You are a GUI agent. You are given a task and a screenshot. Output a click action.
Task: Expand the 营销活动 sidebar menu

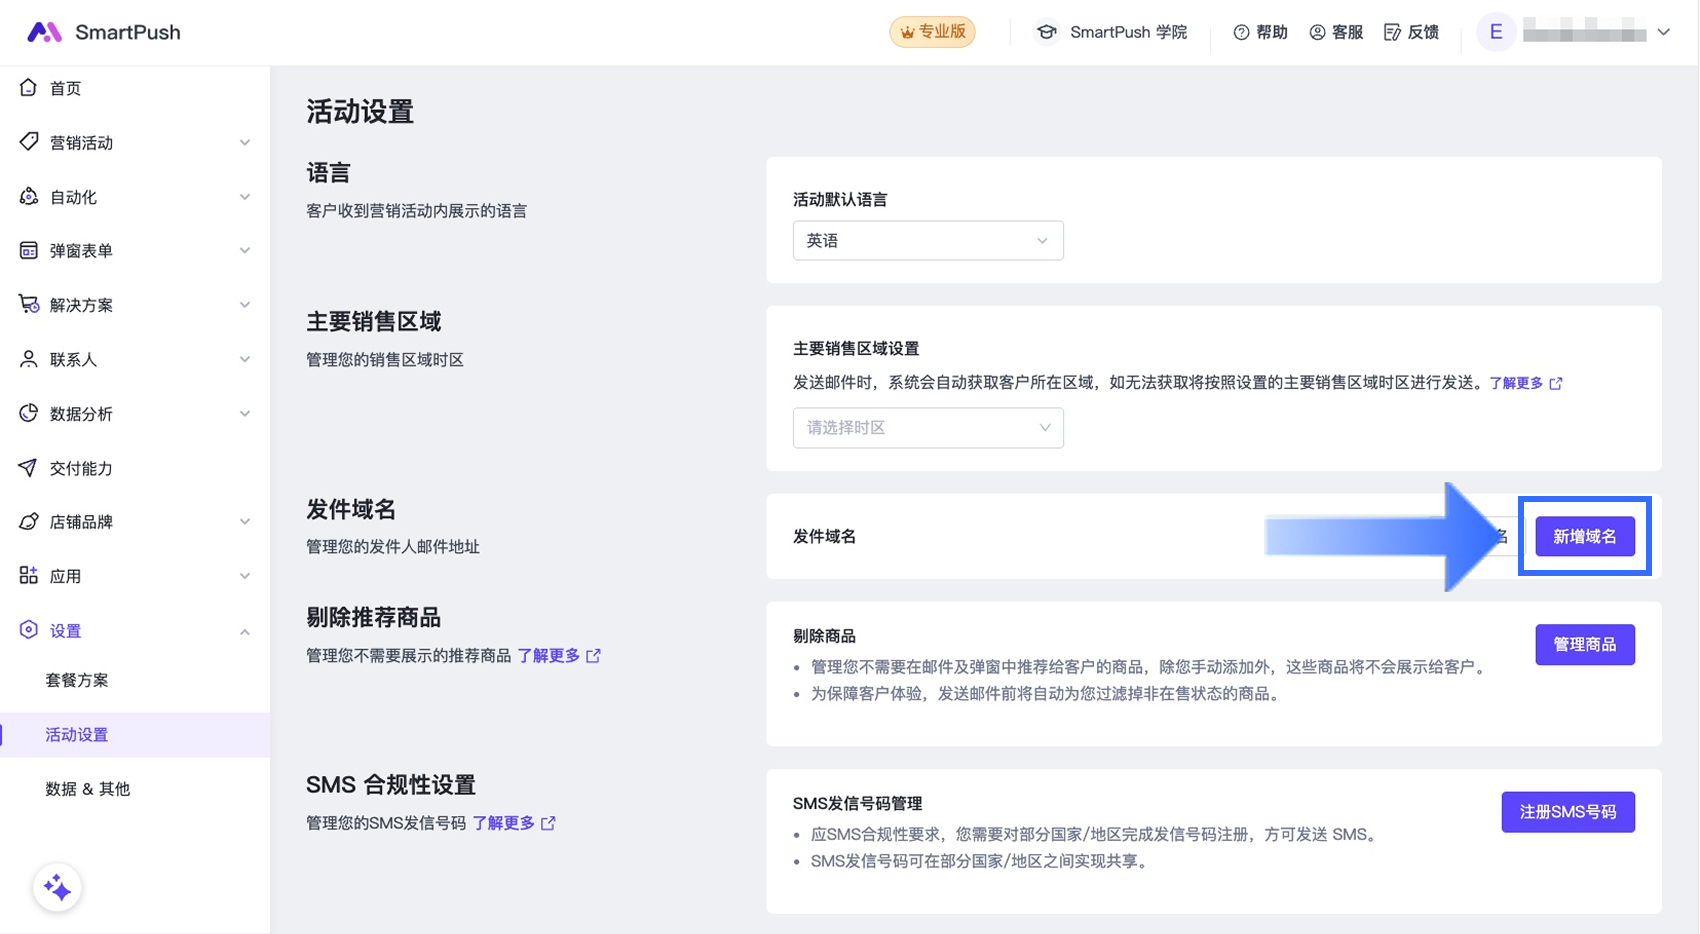pyautogui.click(x=134, y=143)
